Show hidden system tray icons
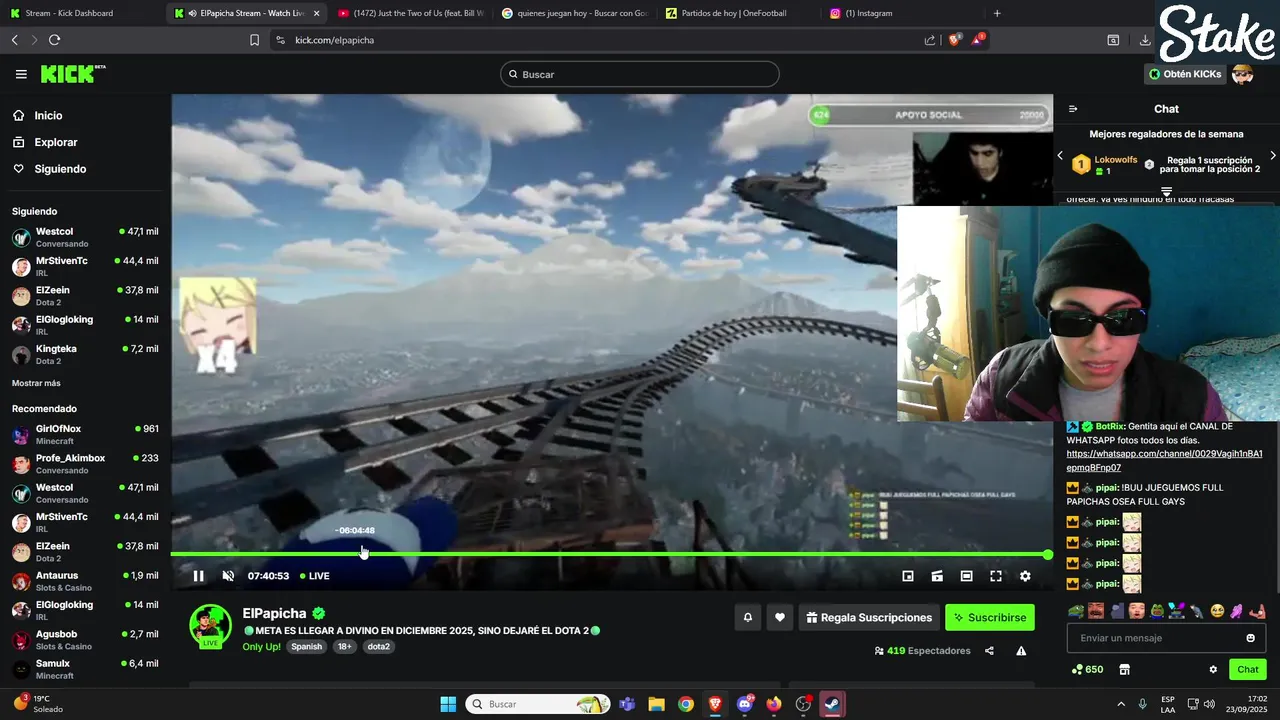This screenshot has width=1280, height=720. click(1121, 704)
